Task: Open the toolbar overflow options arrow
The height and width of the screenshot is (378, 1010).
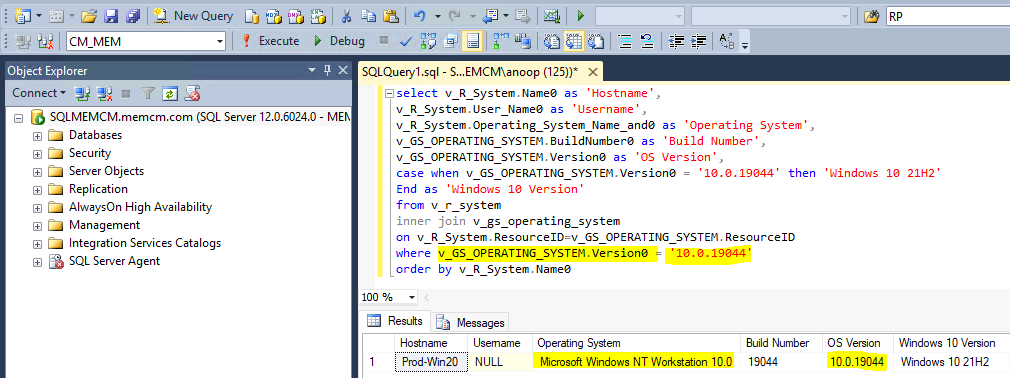Action: click(745, 45)
